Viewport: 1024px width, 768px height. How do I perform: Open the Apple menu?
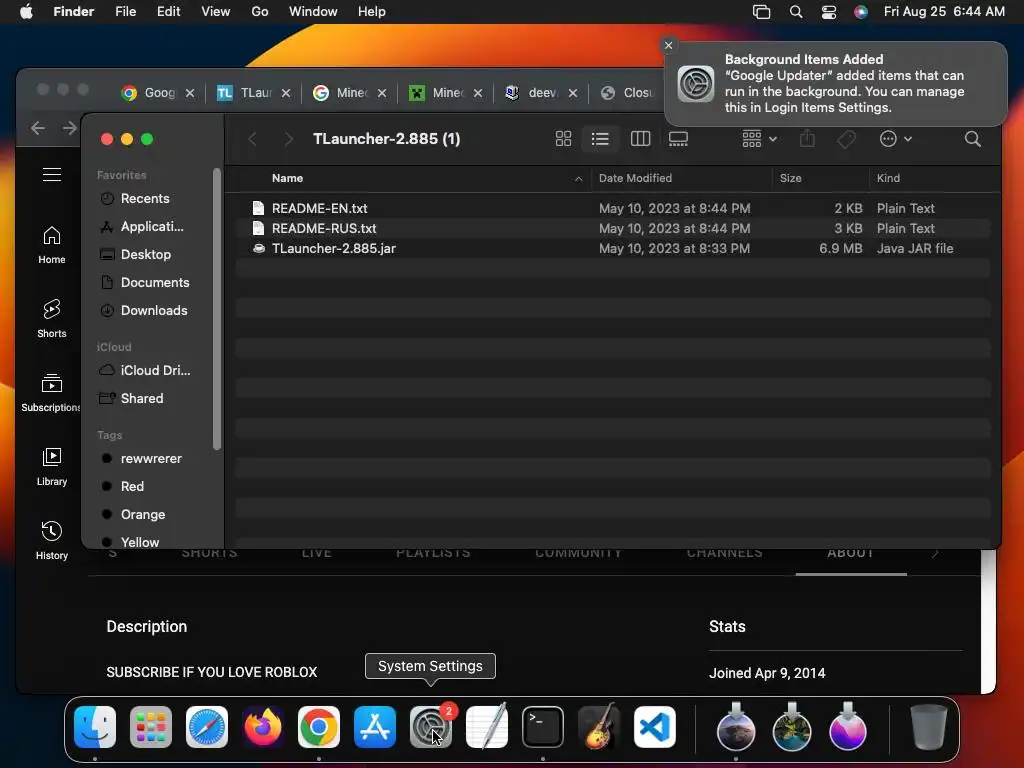pyautogui.click(x=26, y=11)
